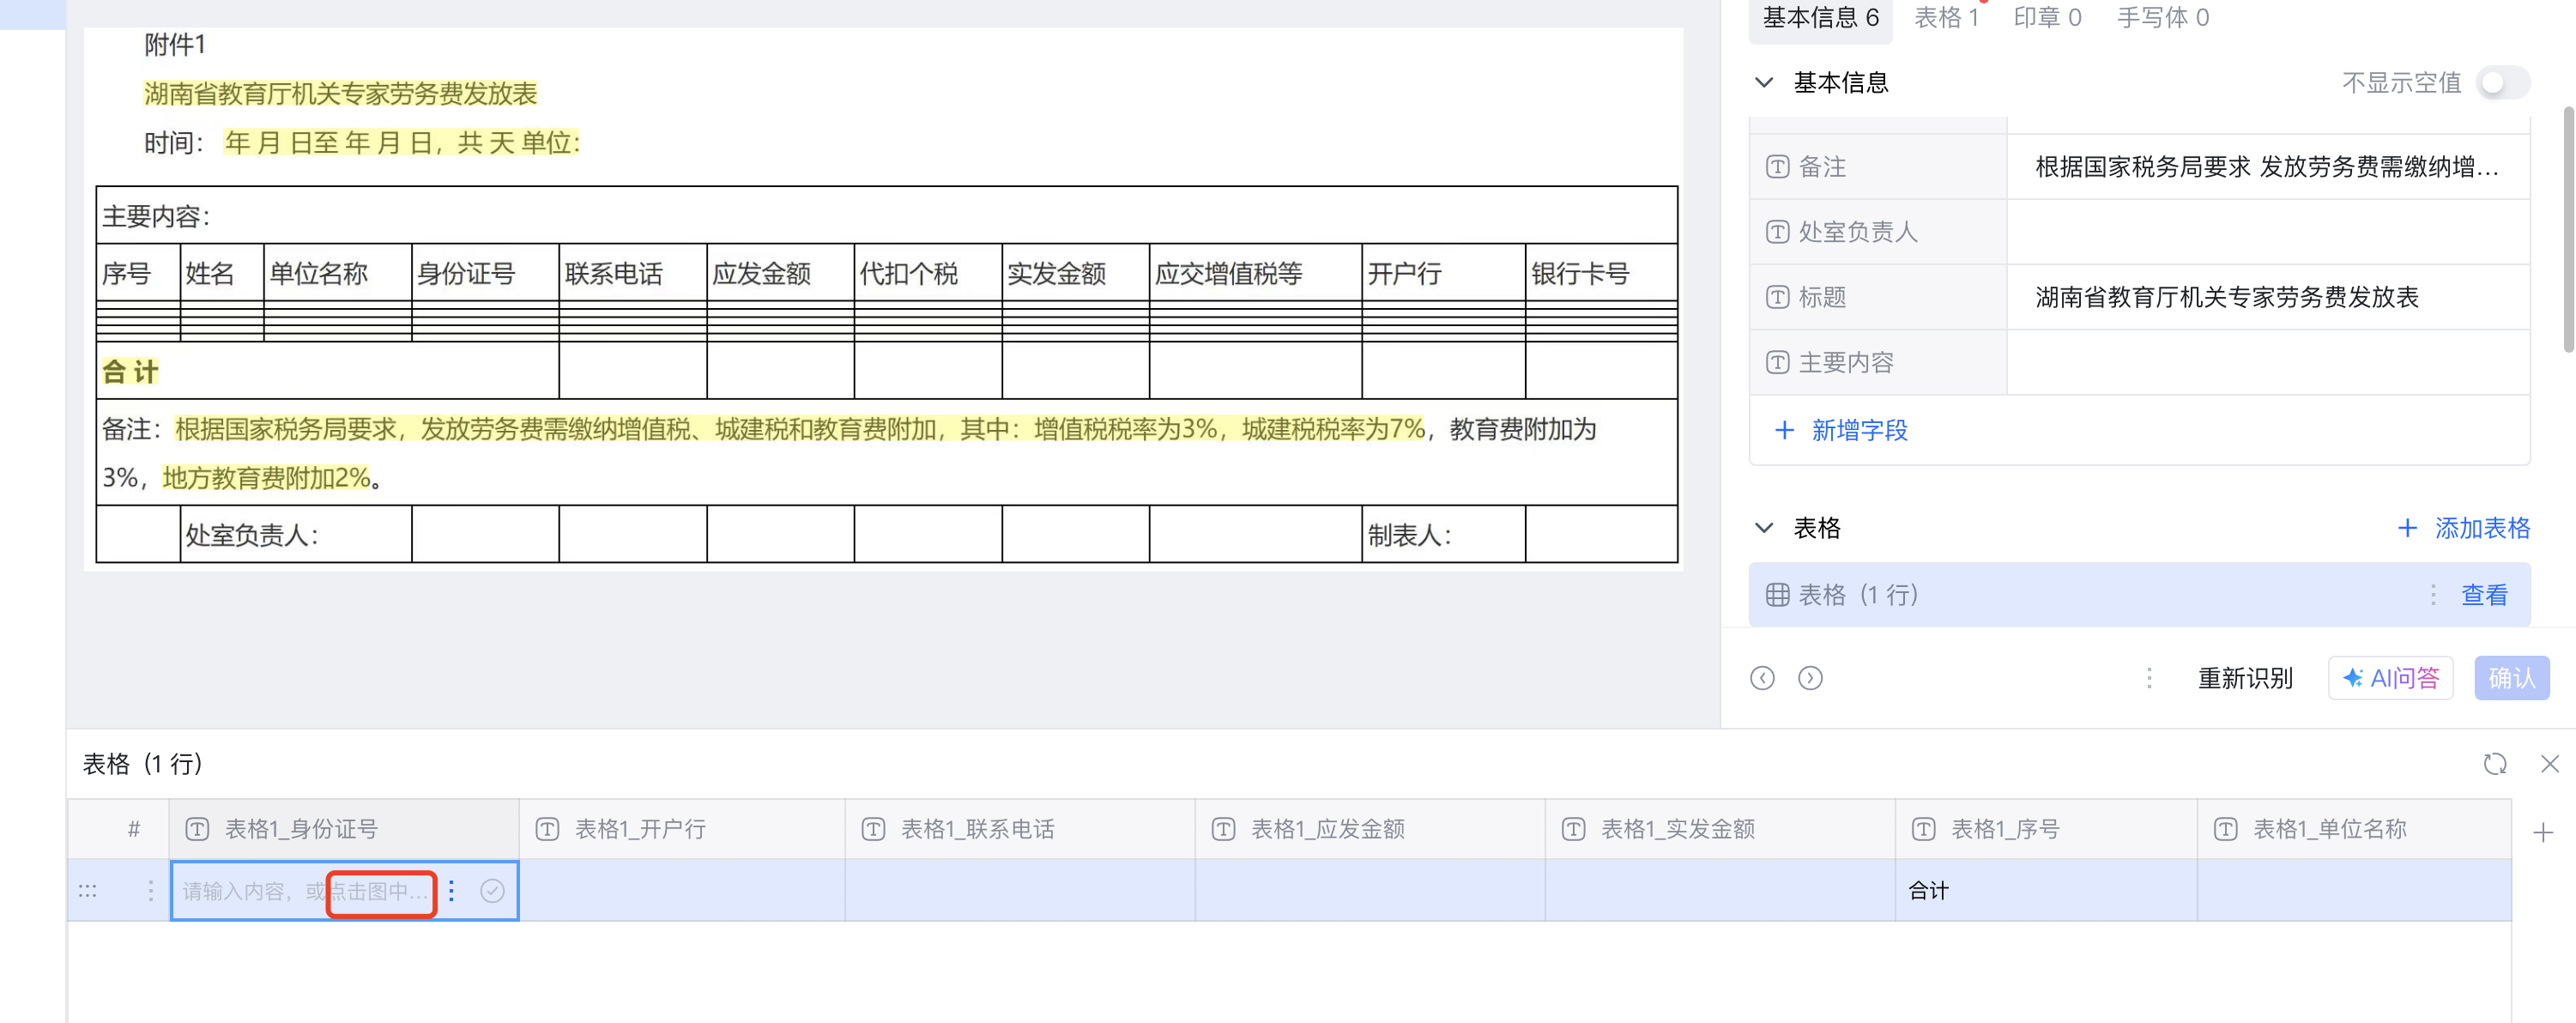Click the 处室负责人 value field
The height and width of the screenshot is (1023, 2576).
2266,232
